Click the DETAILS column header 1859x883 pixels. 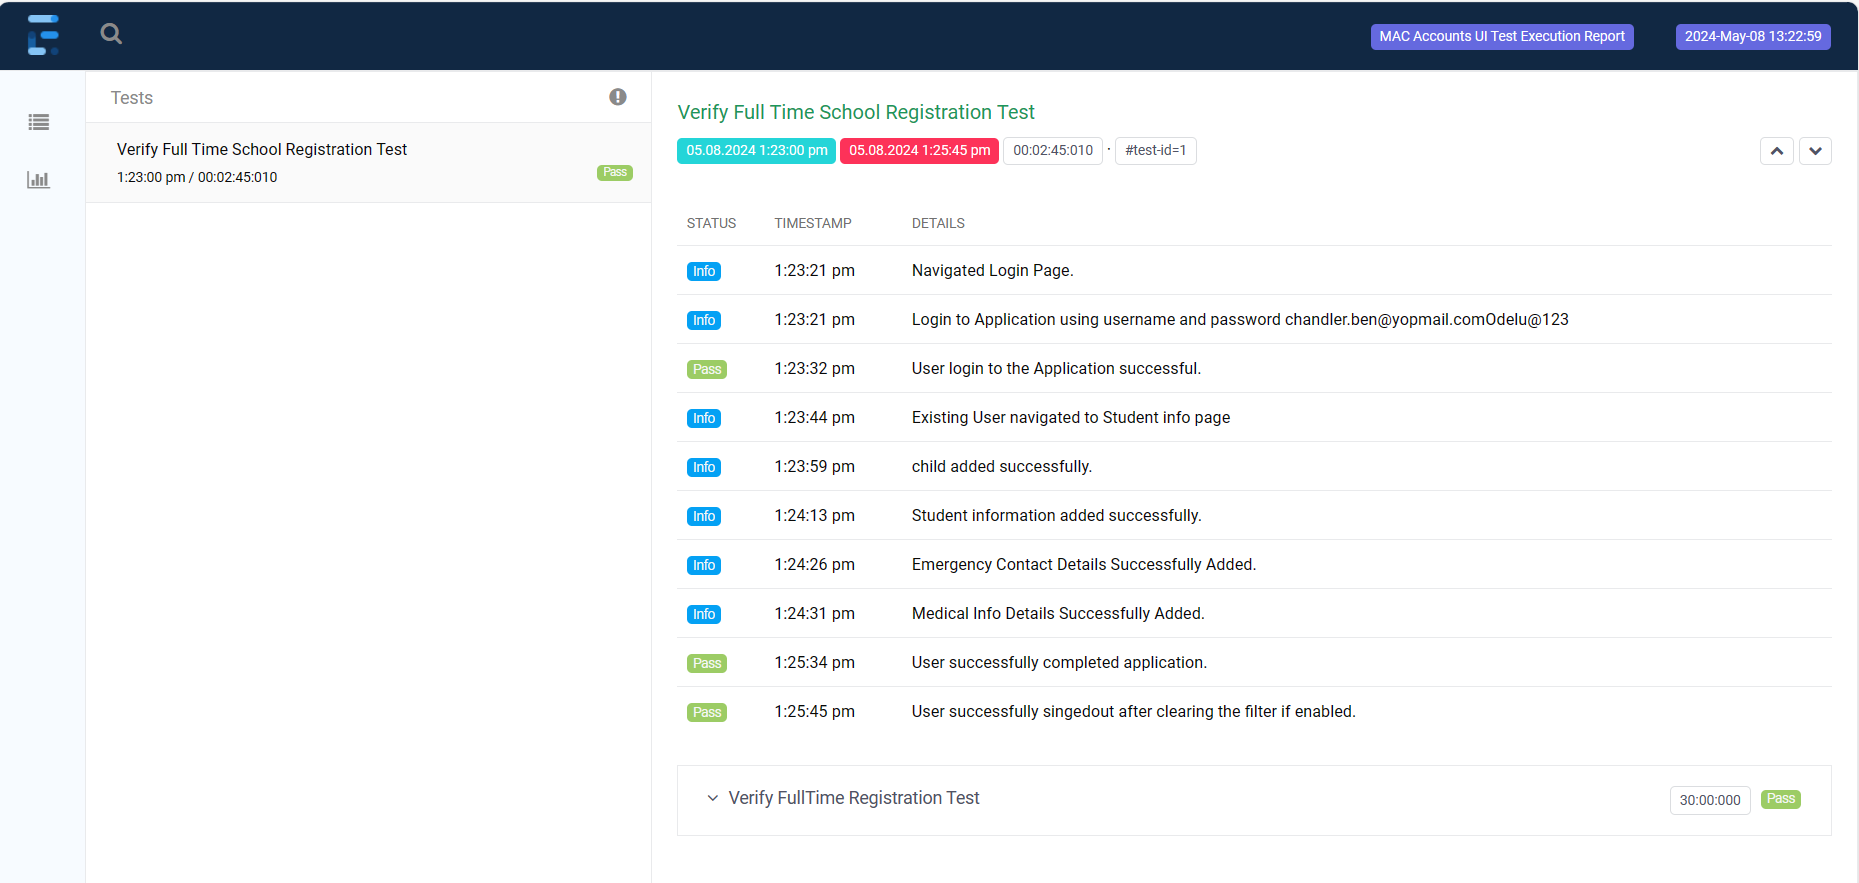pos(938,223)
